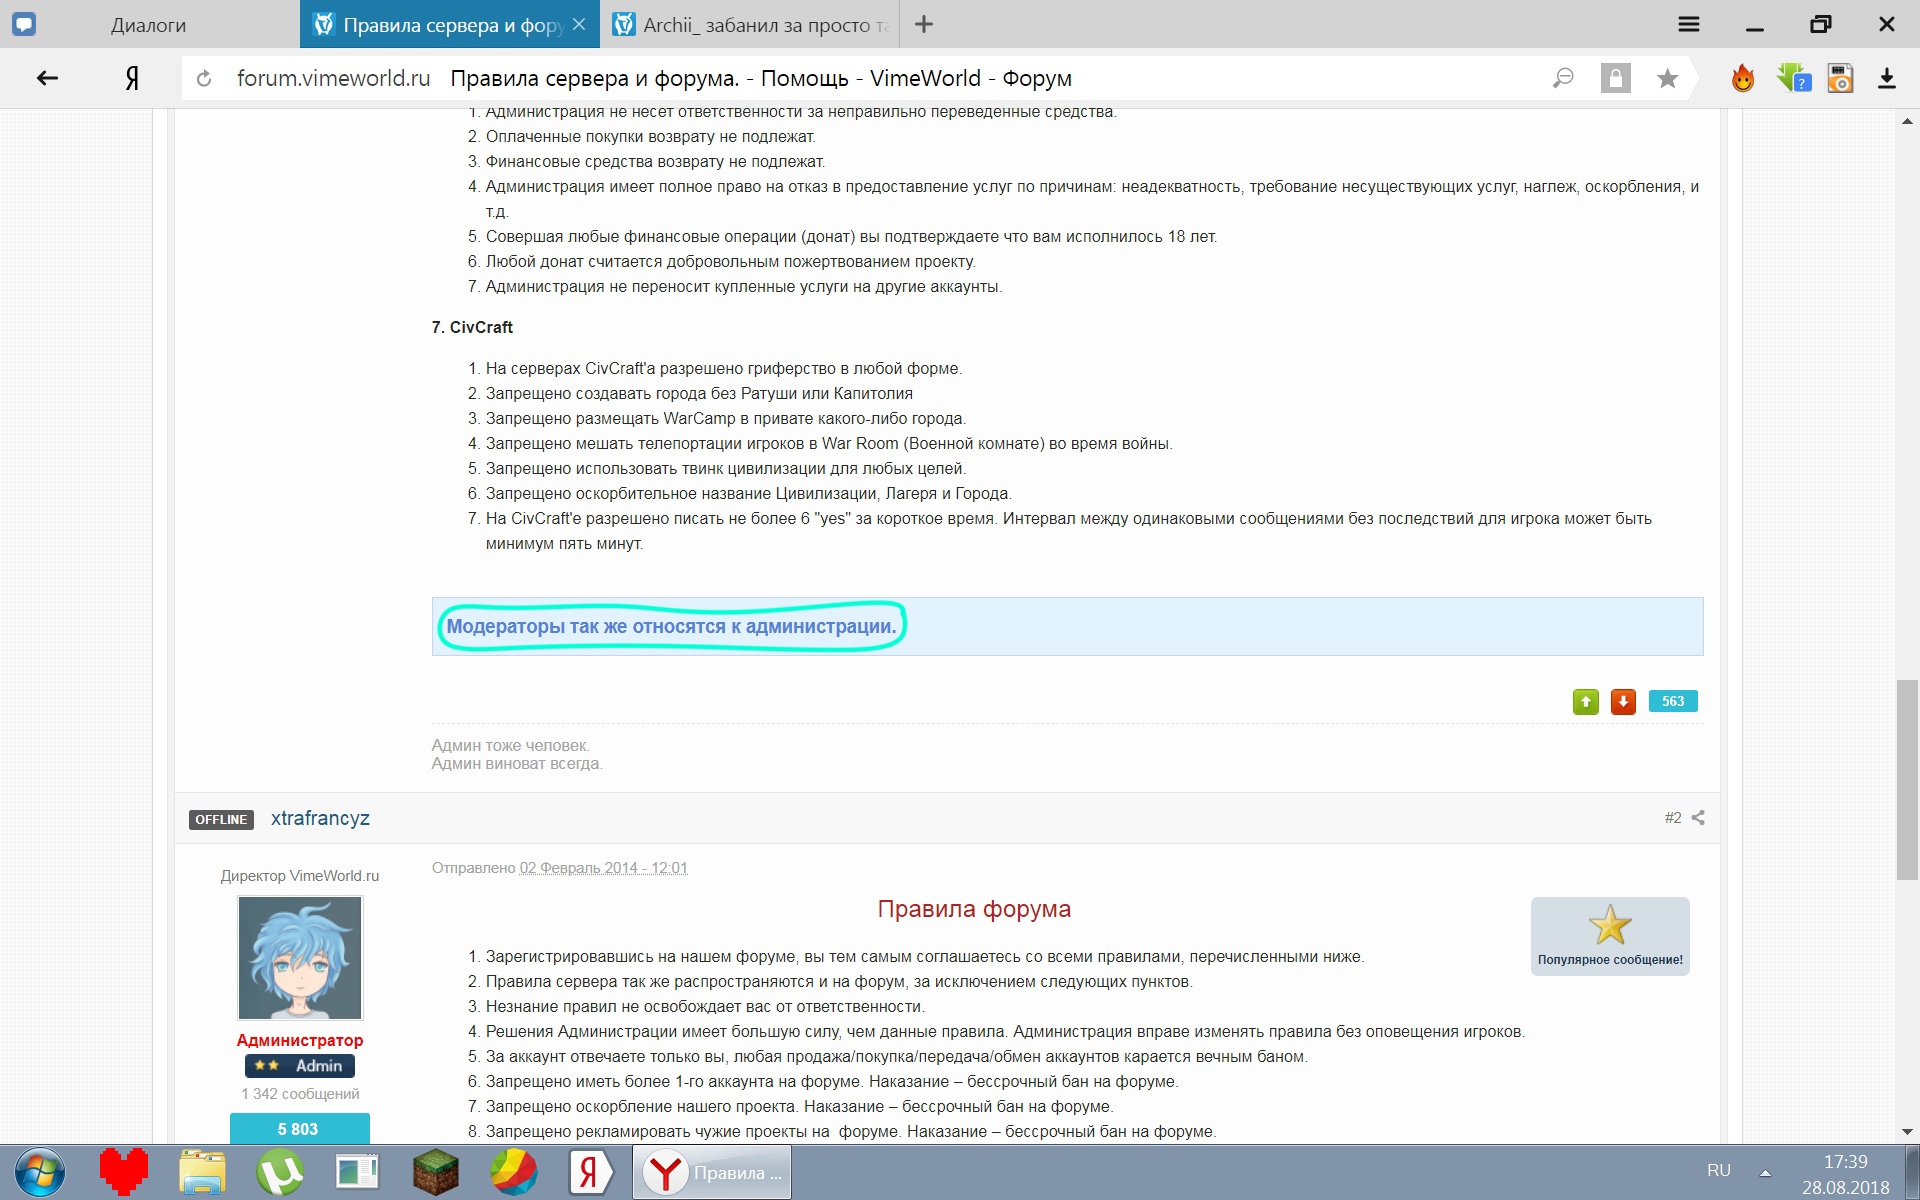Click rule 'Оплаченные покупки возврату не подлежат.'

pos(651,136)
